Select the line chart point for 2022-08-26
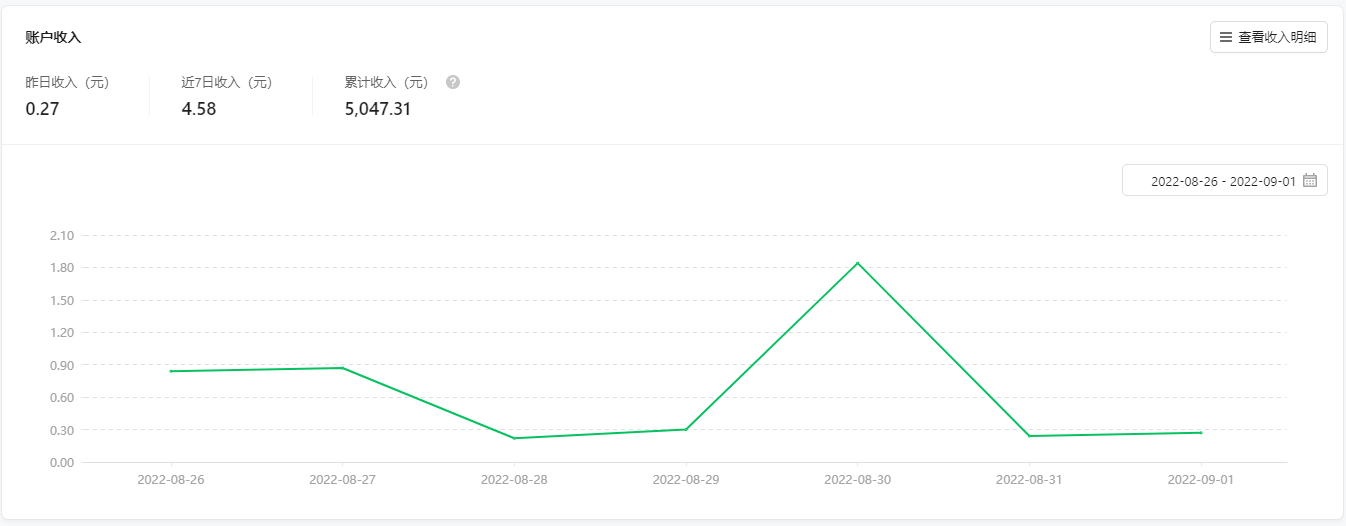The height and width of the screenshot is (526, 1346). (171, 371)
